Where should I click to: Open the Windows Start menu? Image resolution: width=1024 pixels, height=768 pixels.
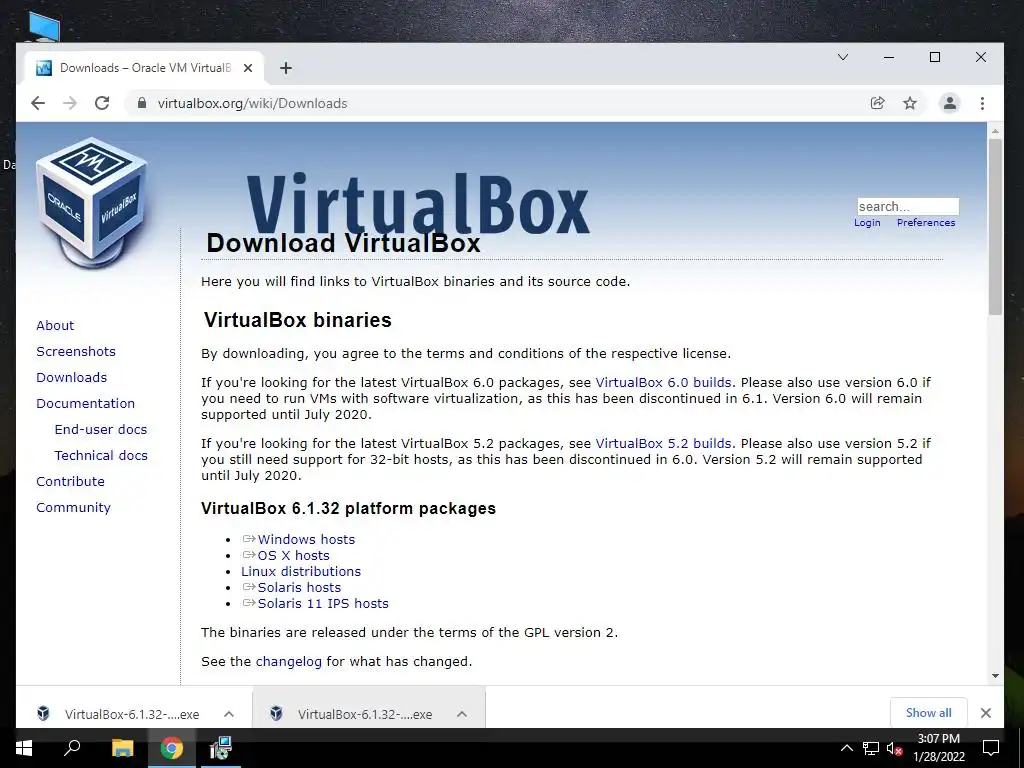[x=24, y=748]
